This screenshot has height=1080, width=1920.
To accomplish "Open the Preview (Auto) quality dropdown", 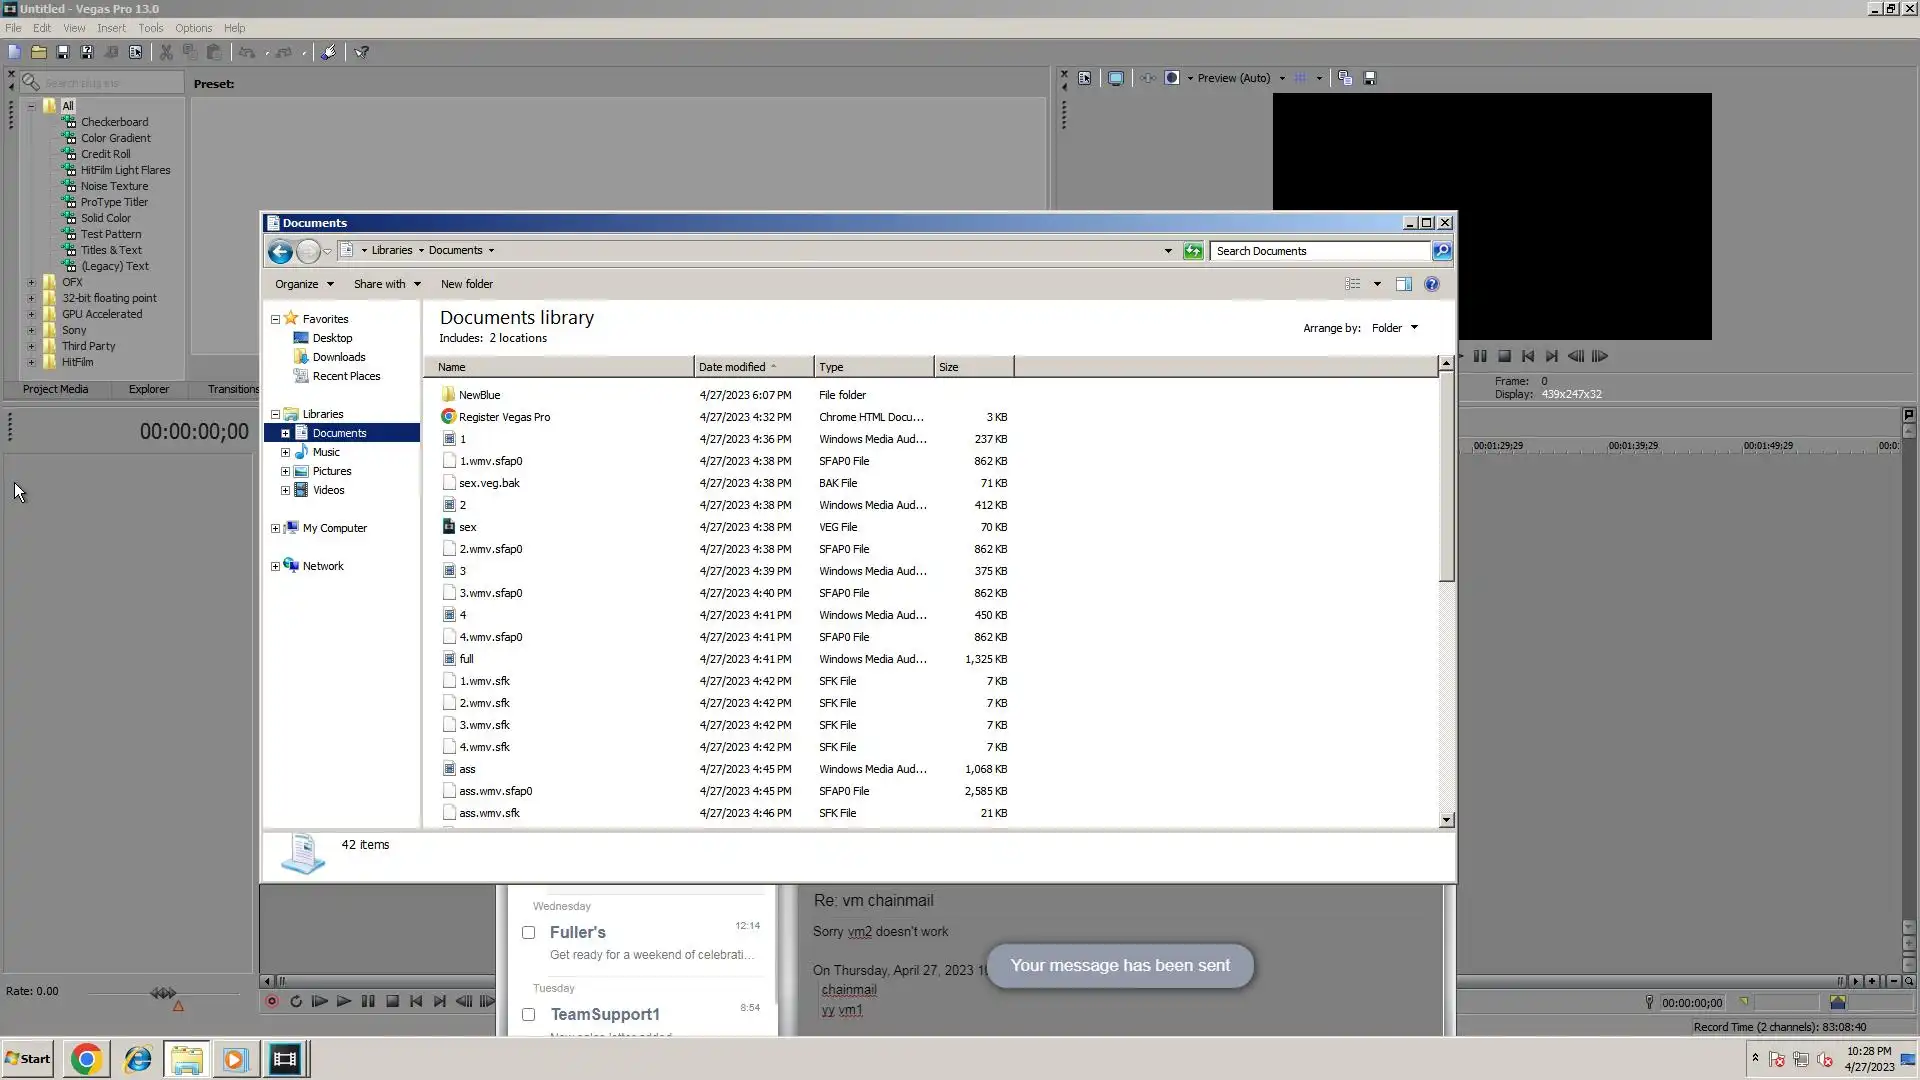I will coord(1282,78).
